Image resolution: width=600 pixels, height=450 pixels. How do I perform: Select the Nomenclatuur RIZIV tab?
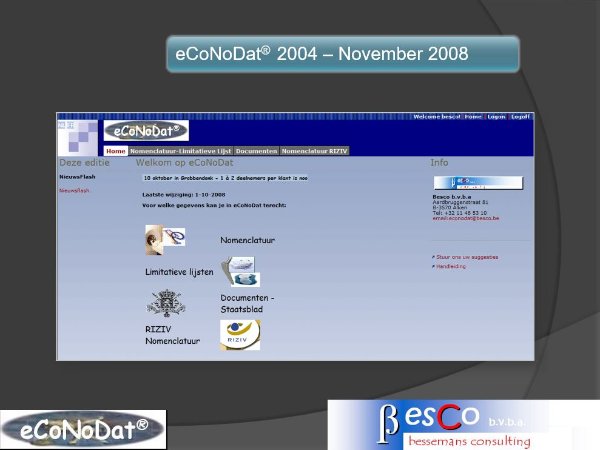(x=315, y=151)
